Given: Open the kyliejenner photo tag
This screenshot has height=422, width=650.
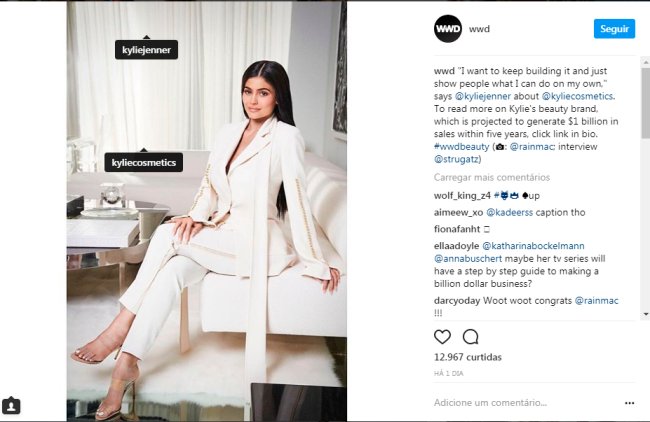Looking at the screenshot, I should click(x=146, y=50).
